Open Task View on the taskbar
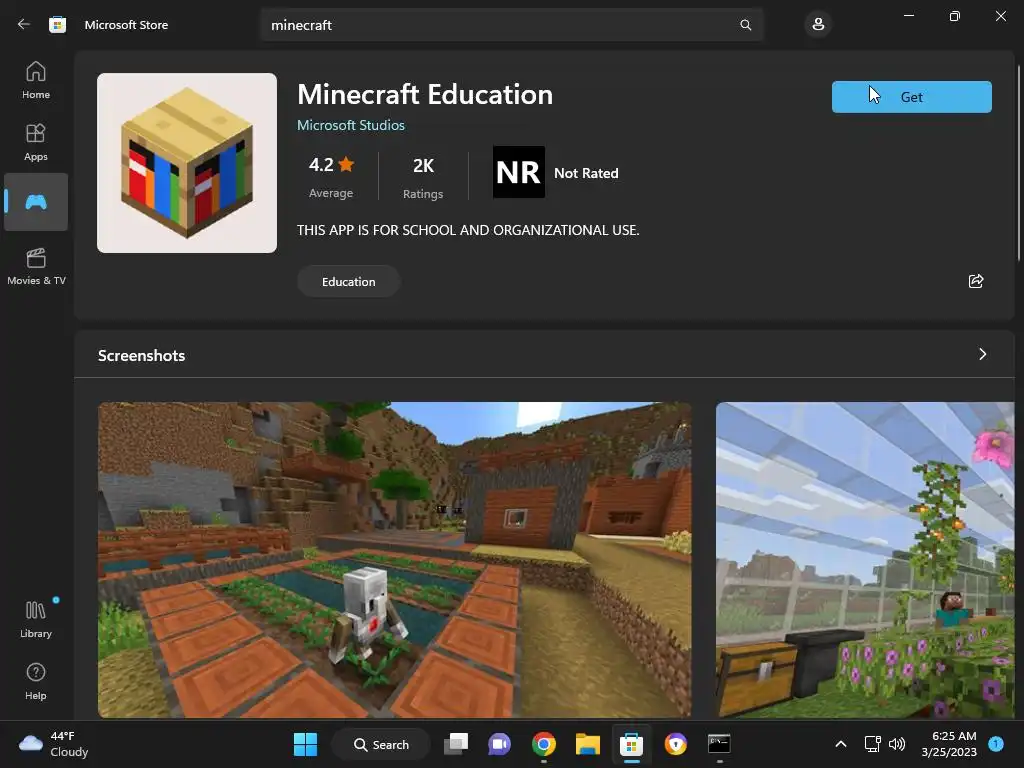 coord(456,744)
